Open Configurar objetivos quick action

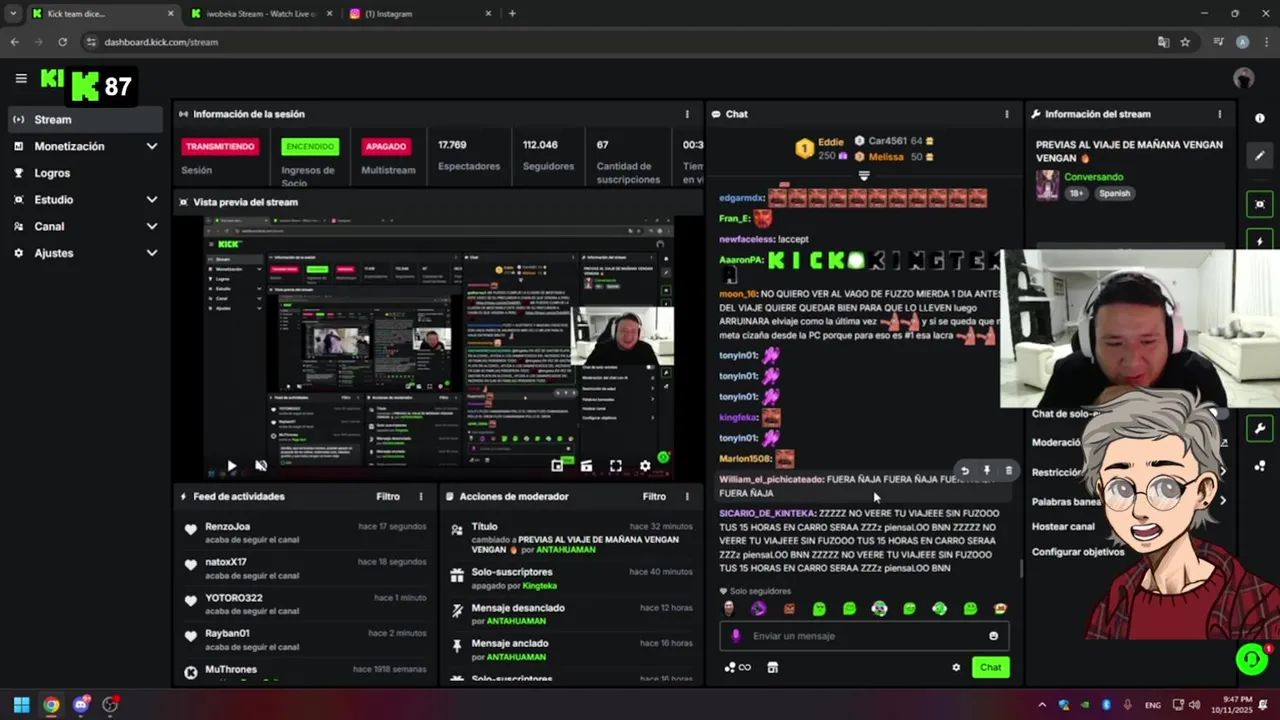1078,552
